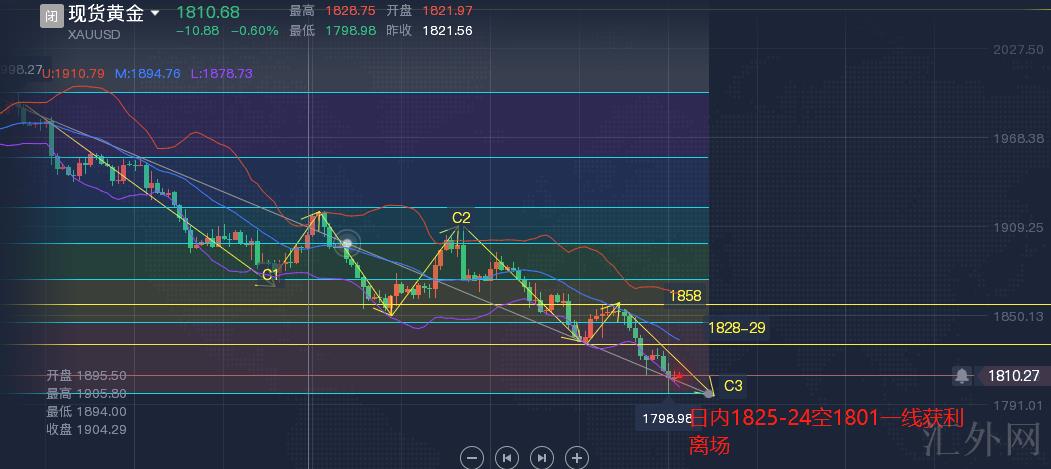
Task: Click the 1810.27 current price tag
Action: 1012,376
